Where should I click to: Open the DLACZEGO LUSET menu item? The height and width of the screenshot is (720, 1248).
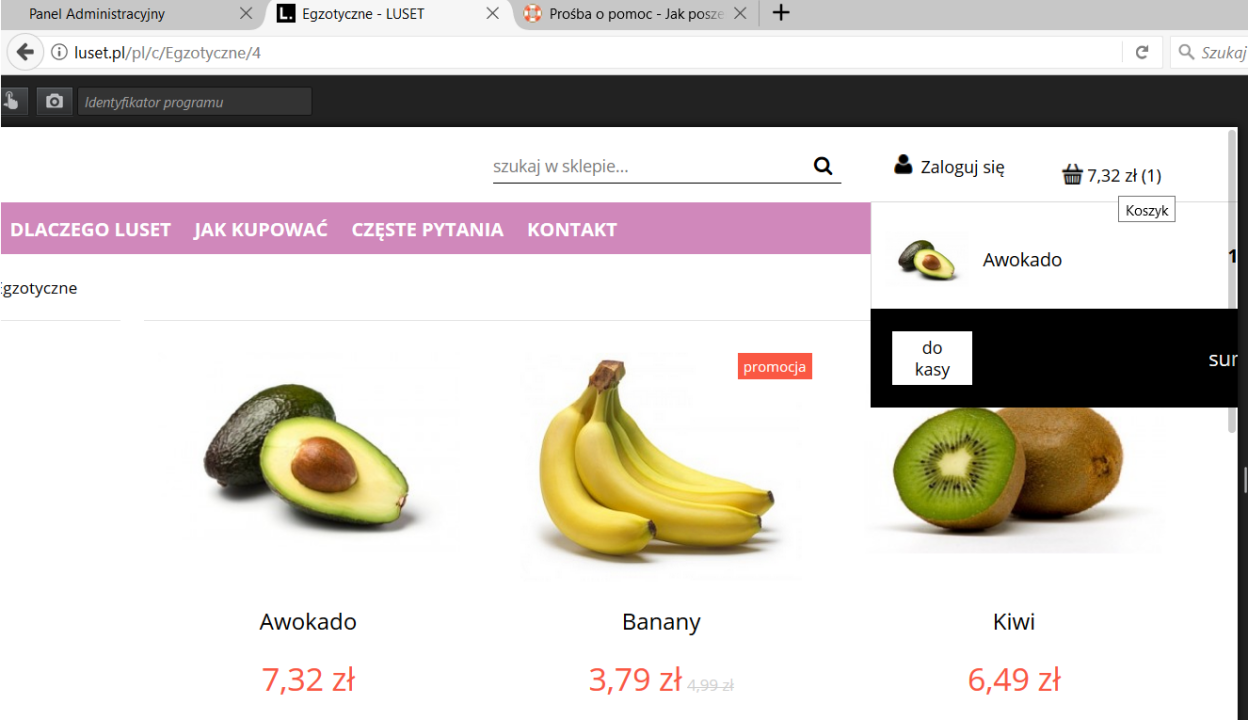91,229
